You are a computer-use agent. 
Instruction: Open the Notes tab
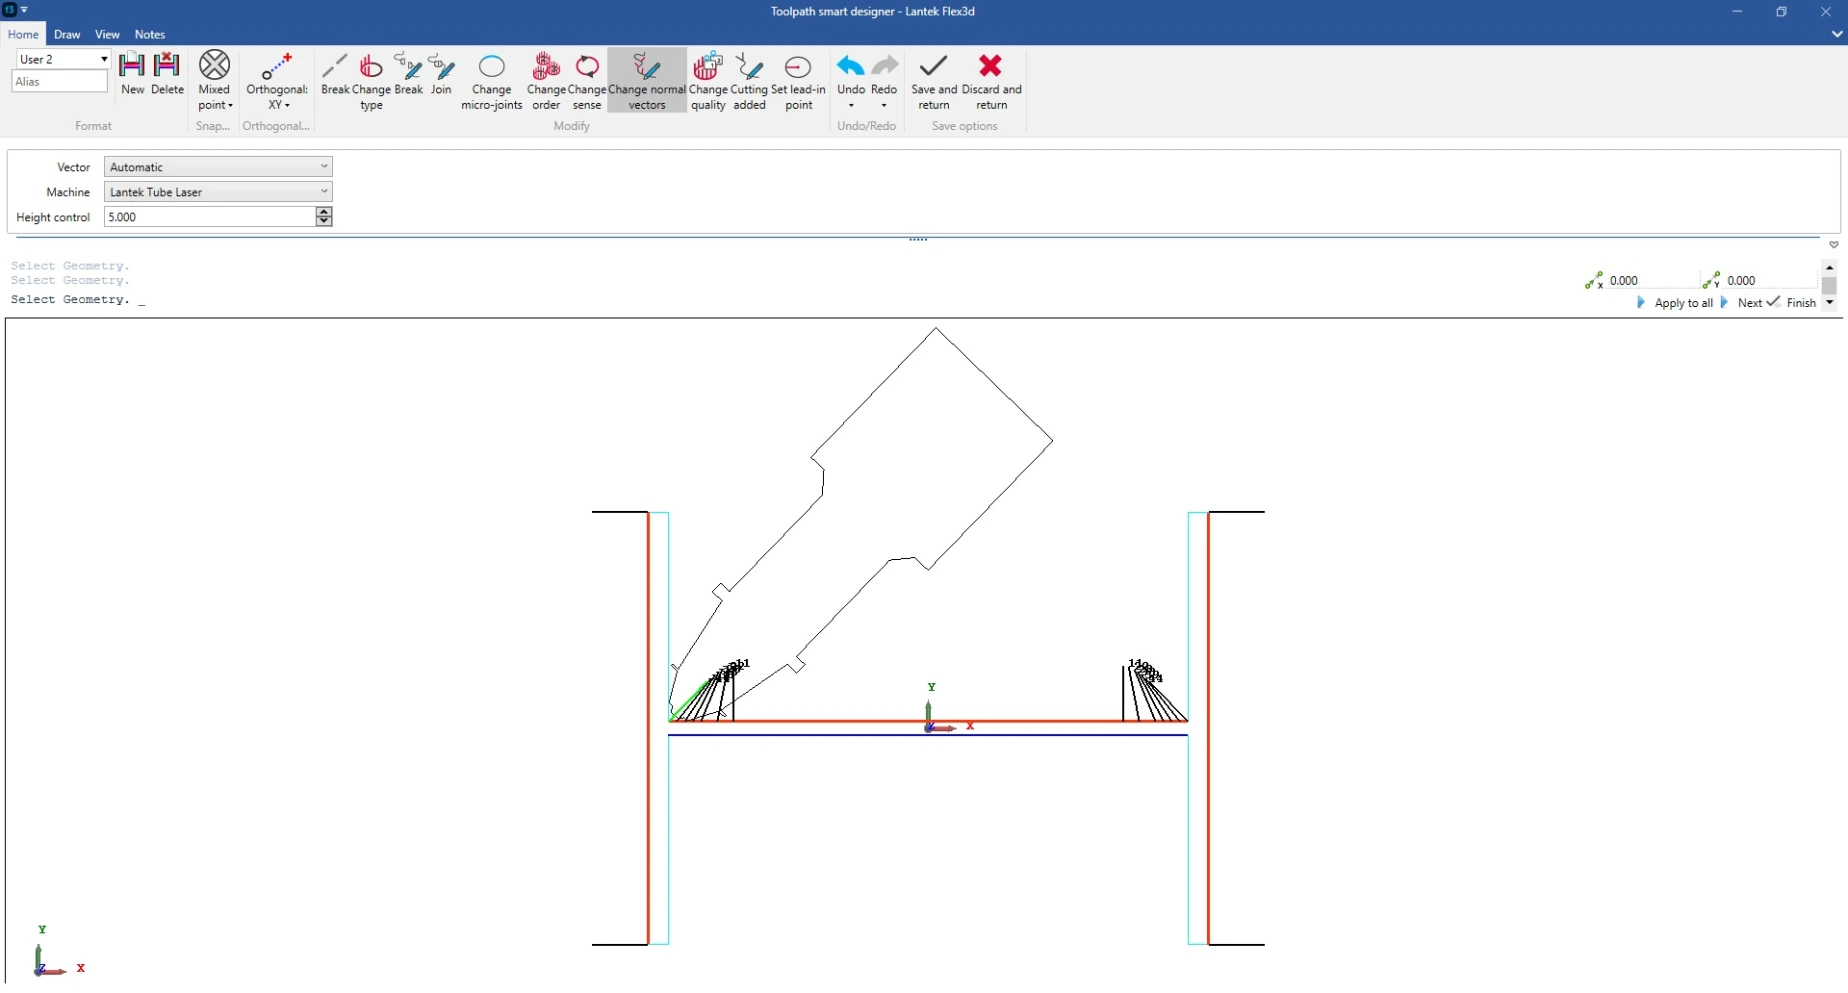(x=150, y=34)
